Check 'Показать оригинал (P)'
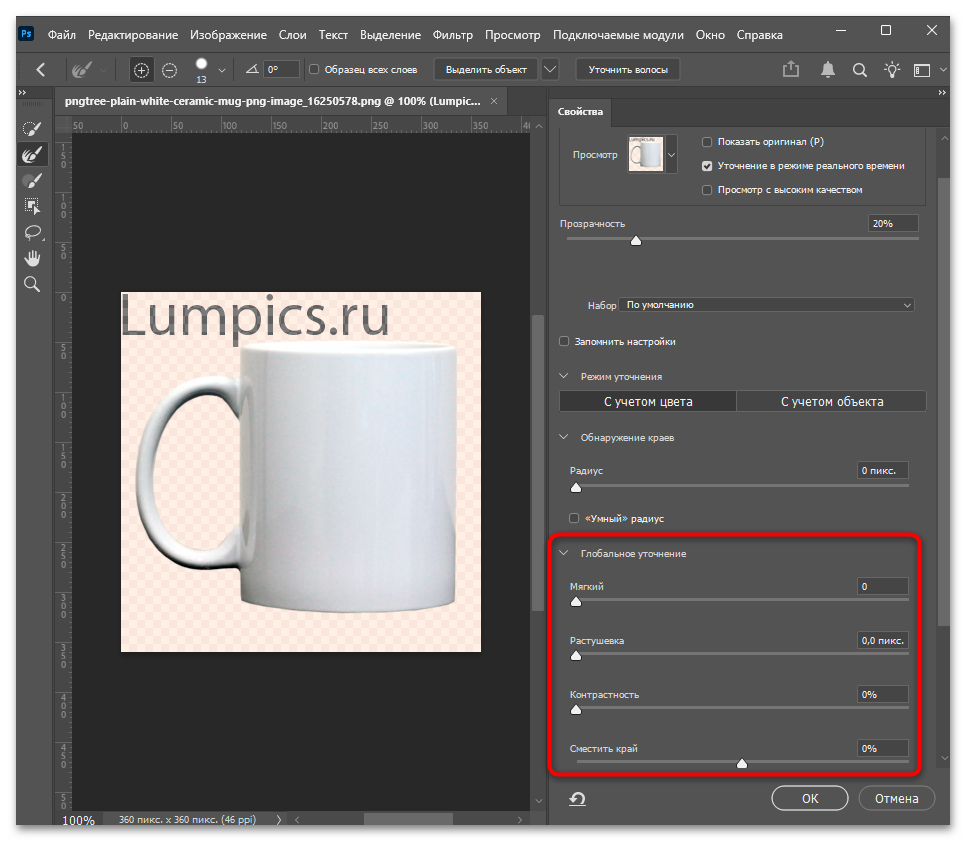This screenshot has height=841, width=966. (x=707, y=142)
